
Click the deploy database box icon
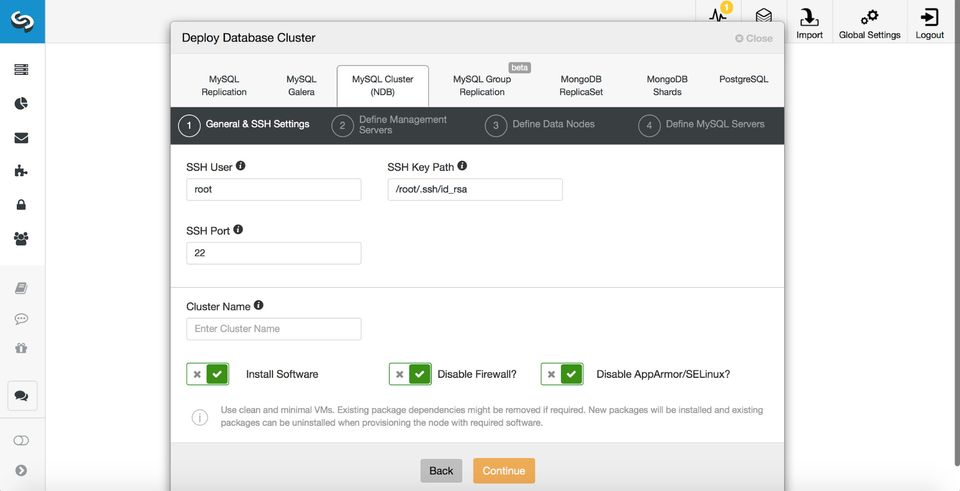click(763, 15)
